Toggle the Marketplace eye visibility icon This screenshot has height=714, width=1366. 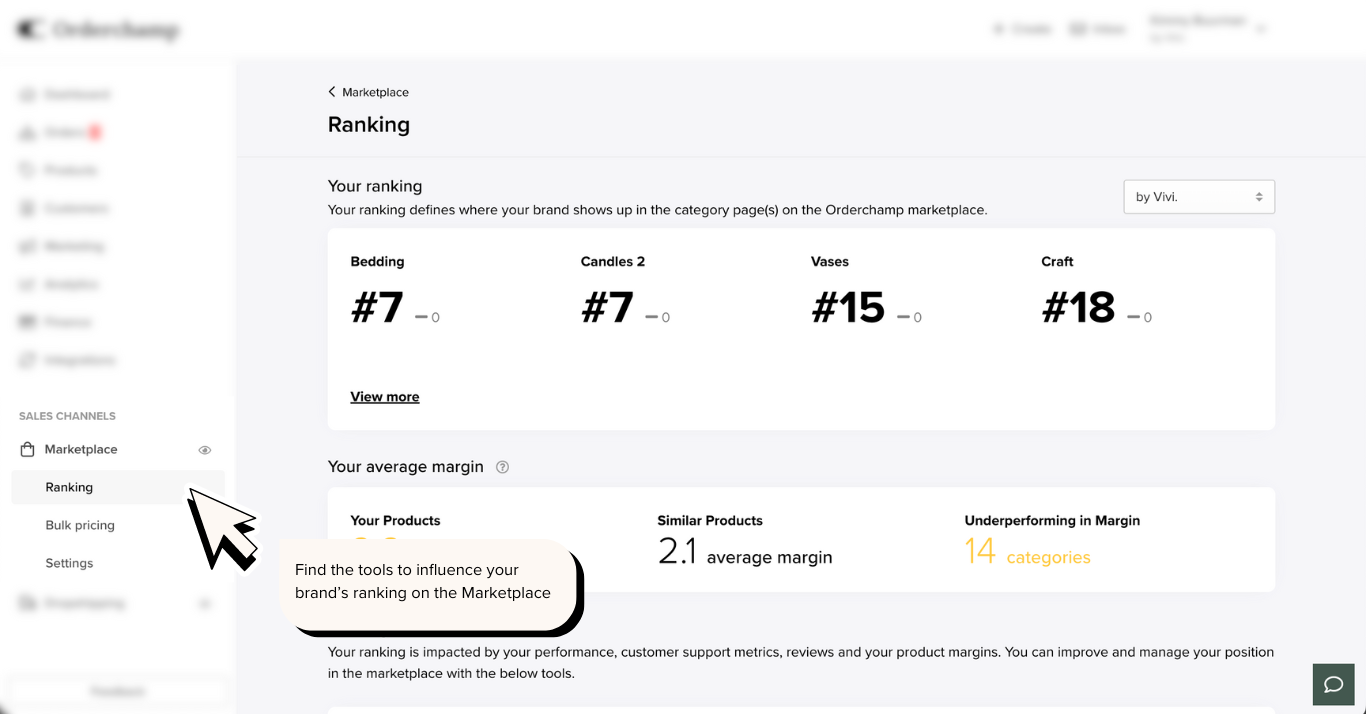coord(205,450)
